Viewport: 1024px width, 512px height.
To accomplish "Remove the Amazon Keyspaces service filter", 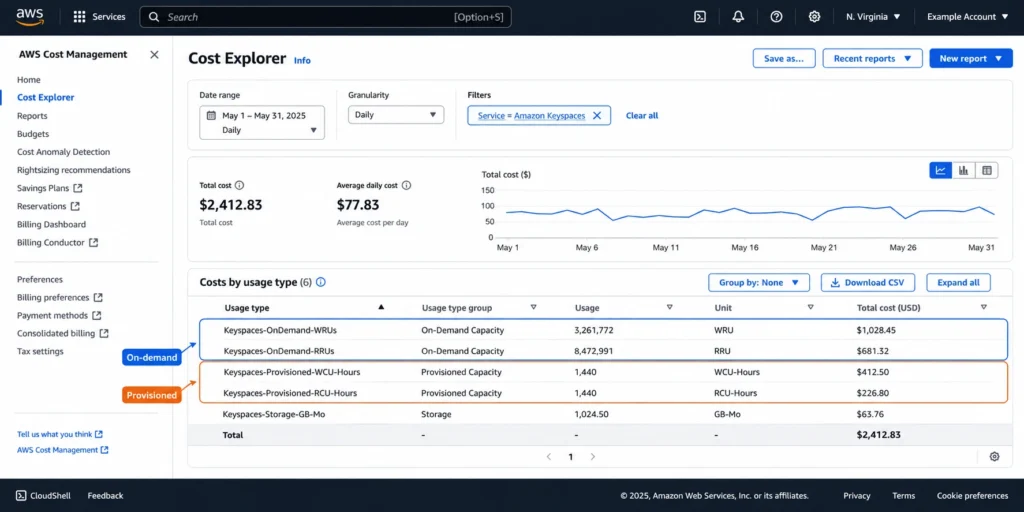I will click(596, 116).
